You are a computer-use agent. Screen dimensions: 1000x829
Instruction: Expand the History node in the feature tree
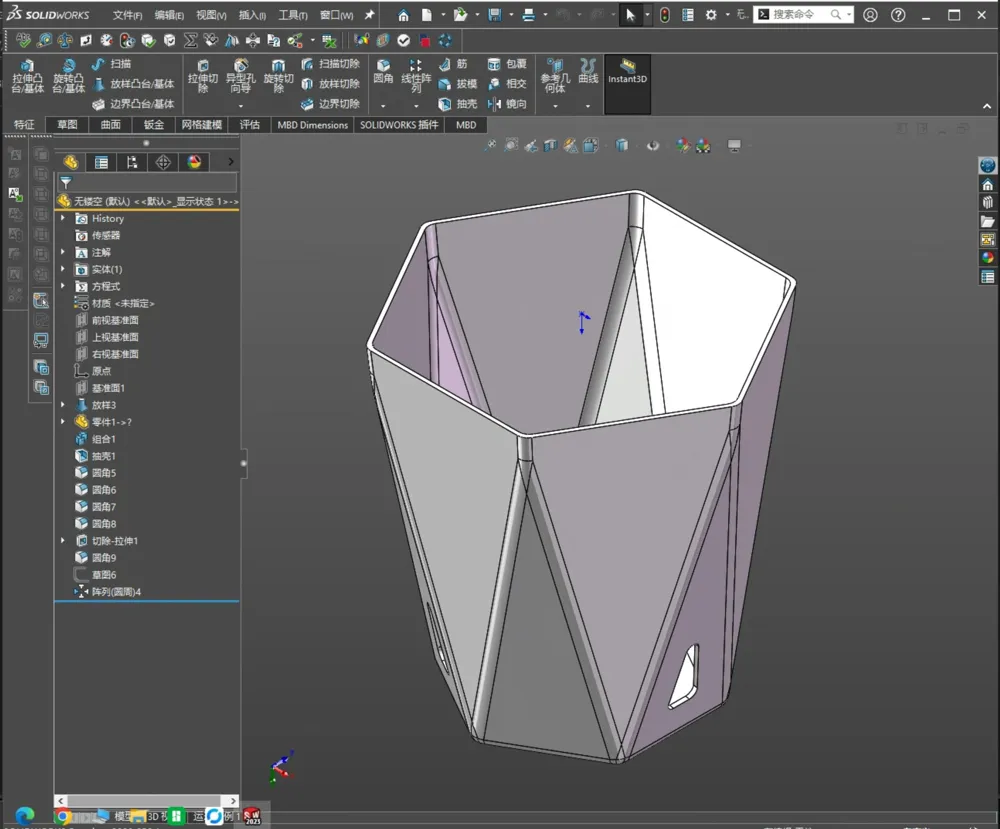(x=62, y=218)
